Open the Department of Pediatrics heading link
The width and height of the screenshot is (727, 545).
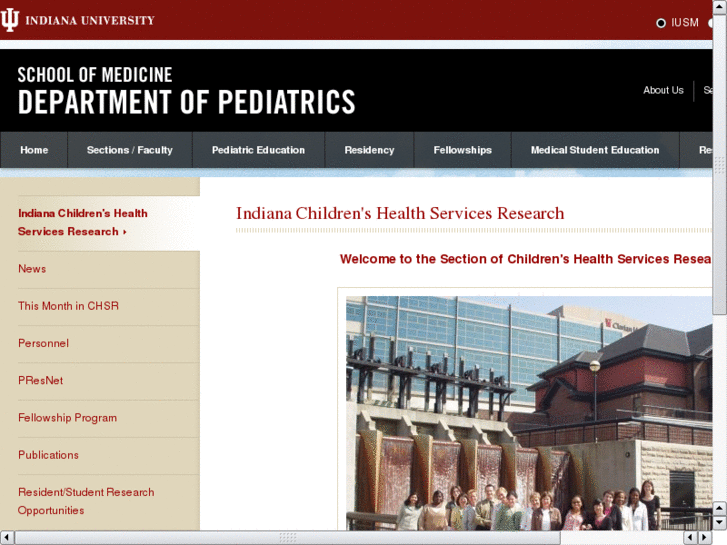click(186, 102)
